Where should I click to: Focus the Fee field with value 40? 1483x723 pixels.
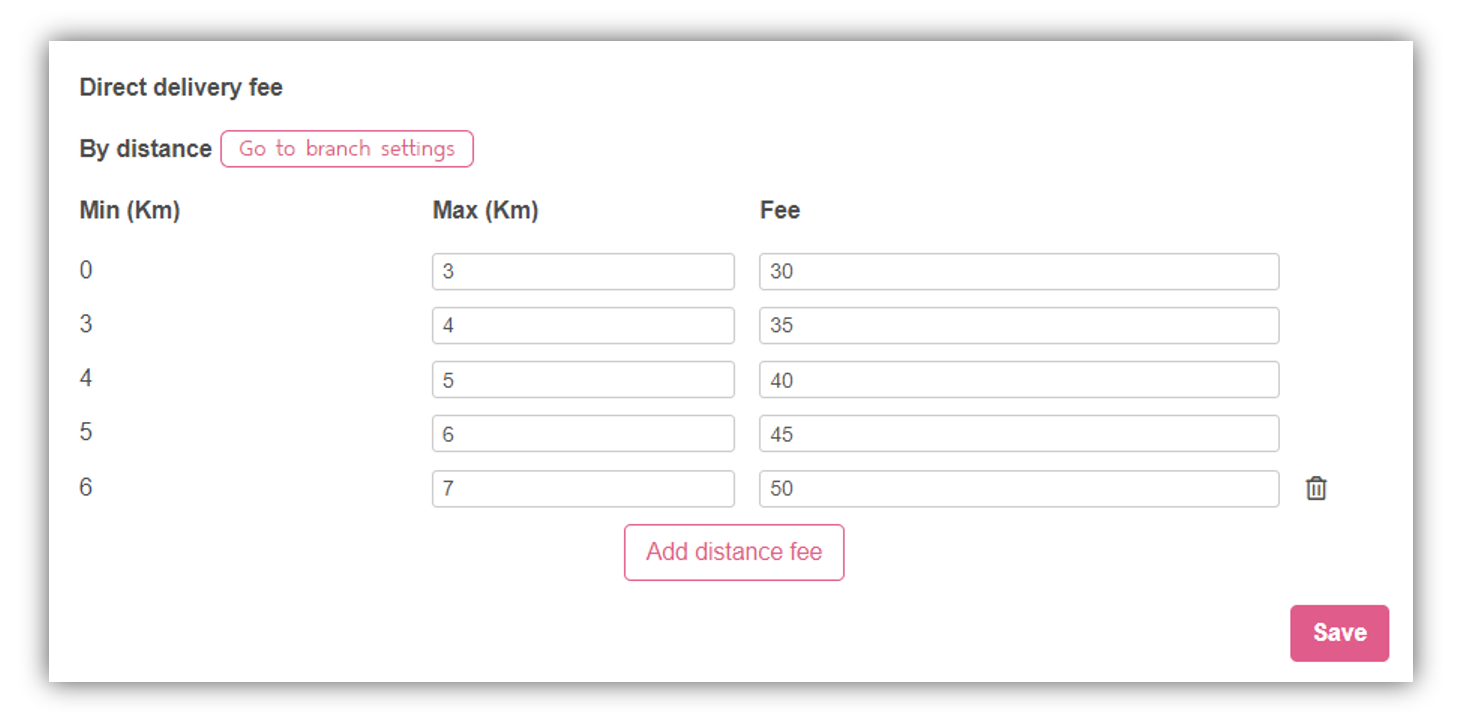point(1019,380)
